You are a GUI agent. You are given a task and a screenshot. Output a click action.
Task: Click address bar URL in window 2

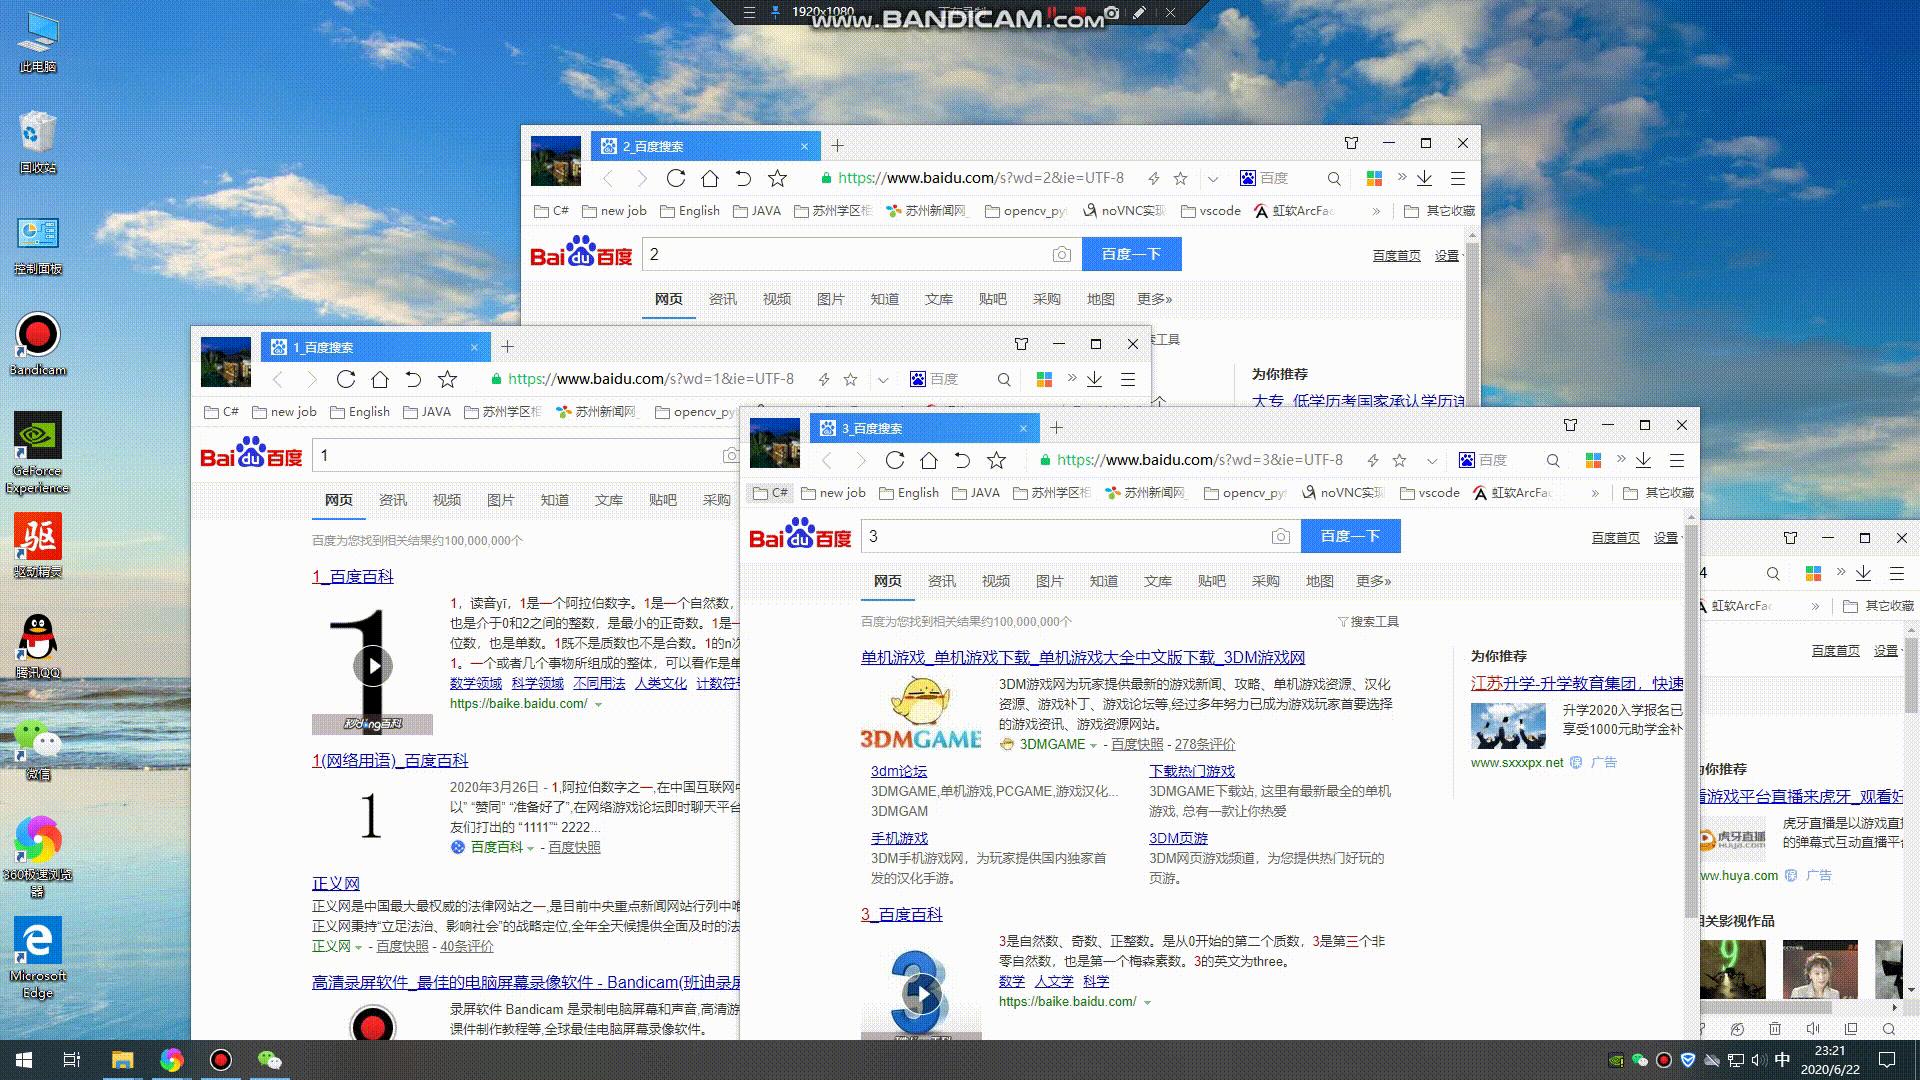coord(980,178)
